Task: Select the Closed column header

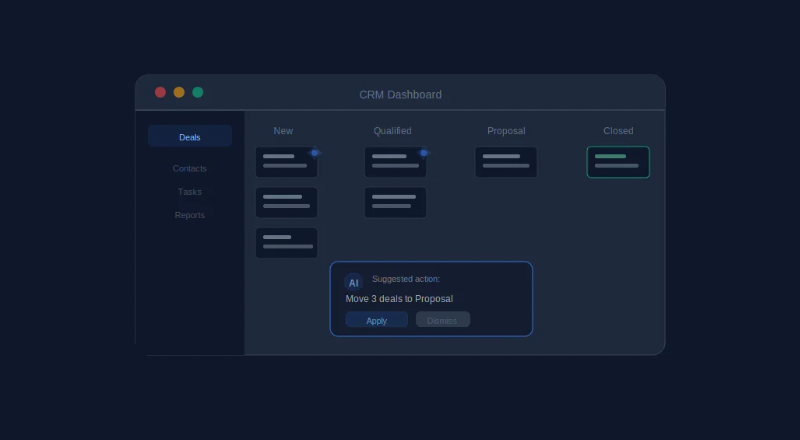Action: click(x=618, y=131)
